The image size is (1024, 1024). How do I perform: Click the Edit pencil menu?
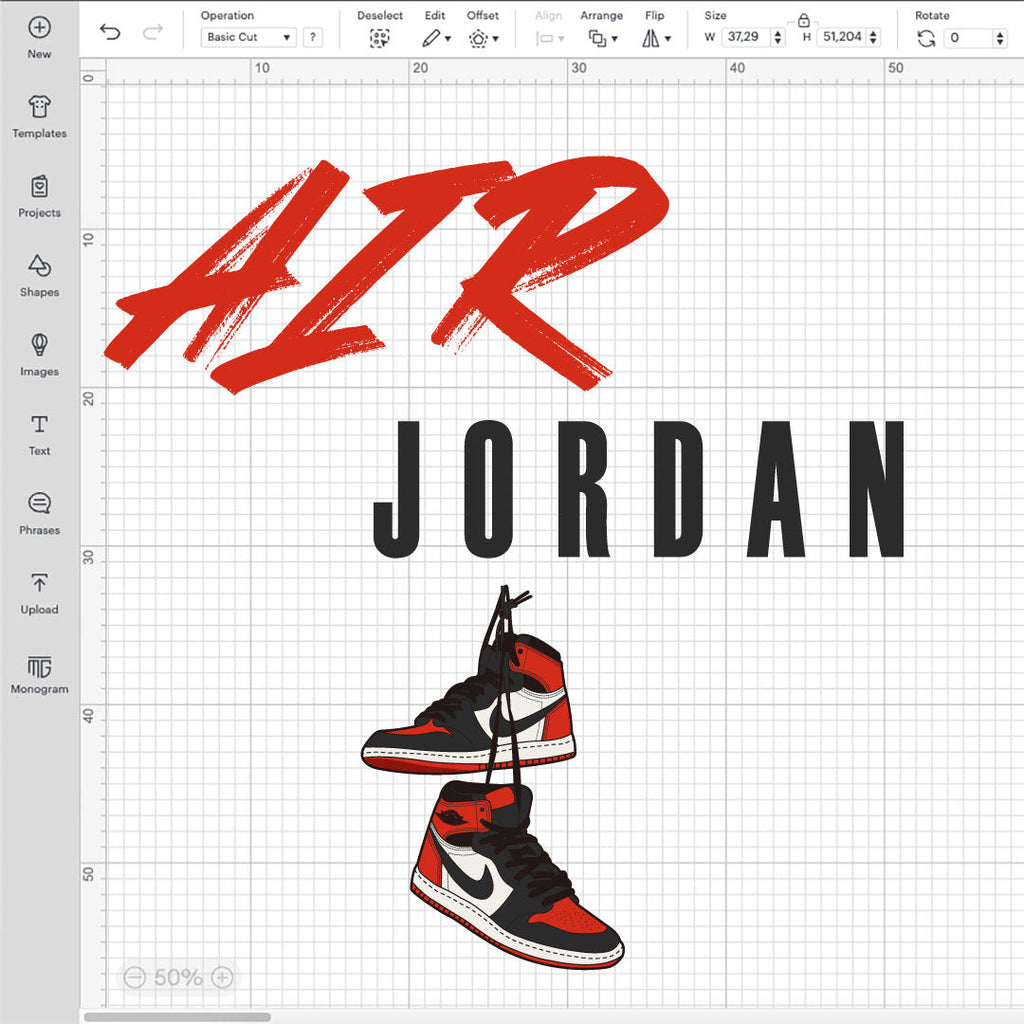tap(430, 37)
